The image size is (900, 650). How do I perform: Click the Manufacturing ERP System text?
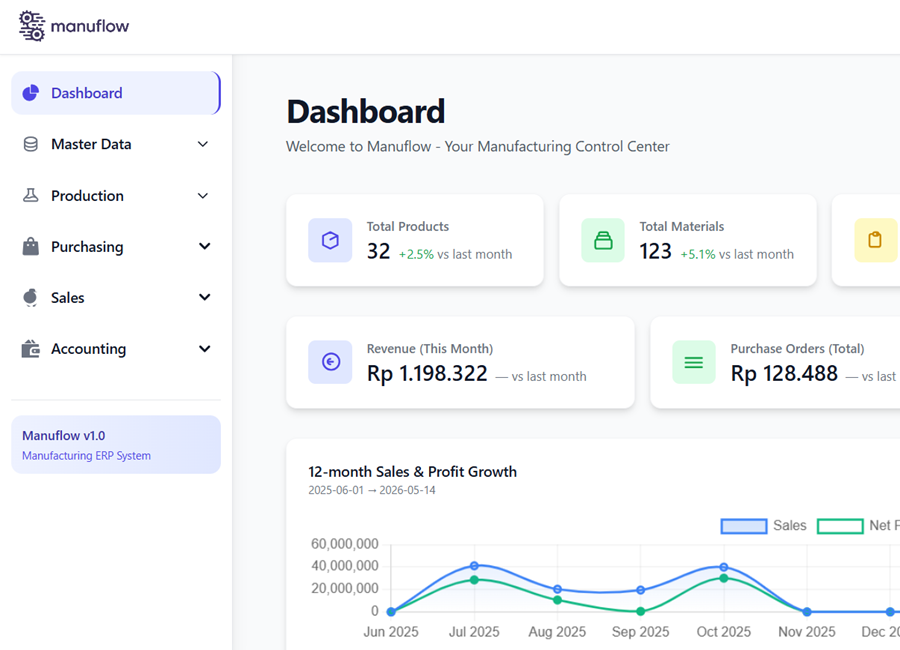click(87, 455)
